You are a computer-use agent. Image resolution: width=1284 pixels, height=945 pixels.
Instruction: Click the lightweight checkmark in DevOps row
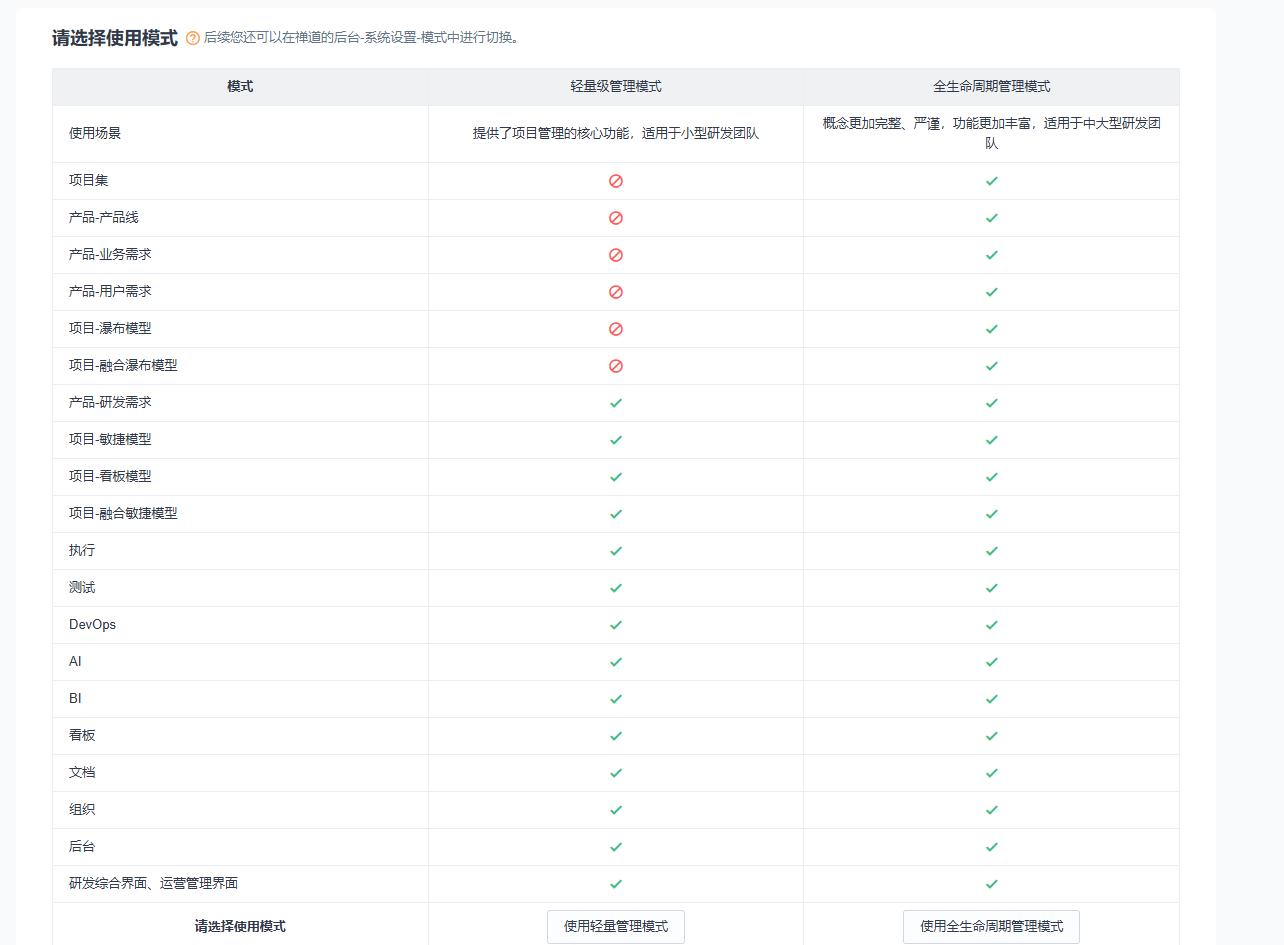click(616, 625)
